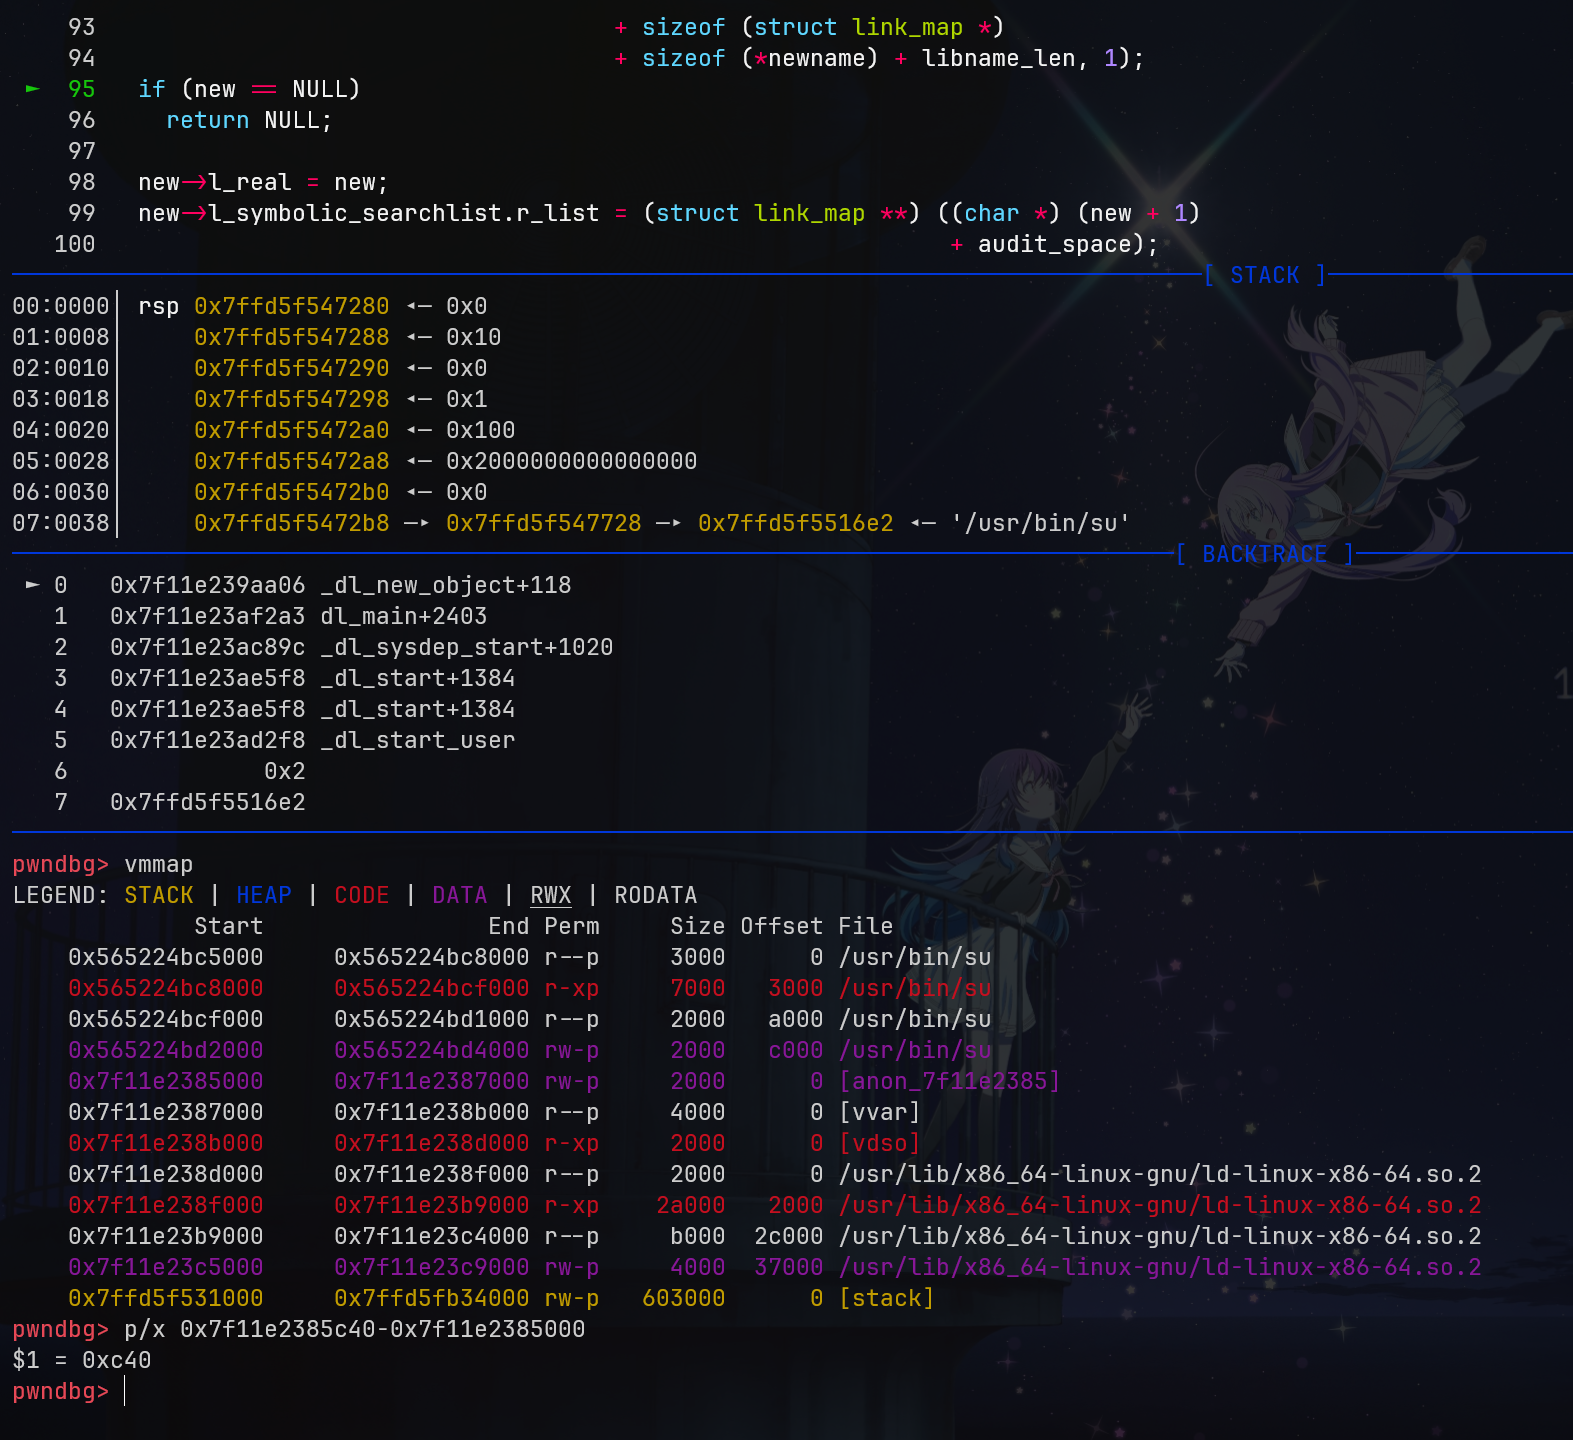
Task: Click the Perm column header in vmmap
Action: pos(572,926)
